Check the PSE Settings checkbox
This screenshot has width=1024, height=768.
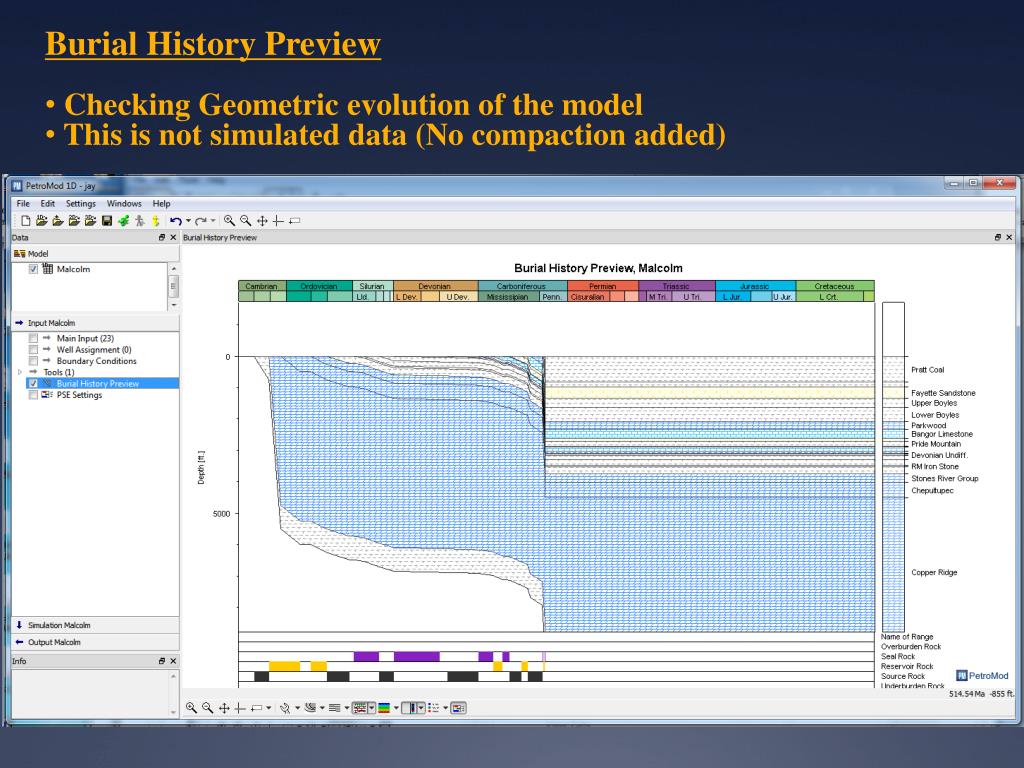(x=33, y=394)
